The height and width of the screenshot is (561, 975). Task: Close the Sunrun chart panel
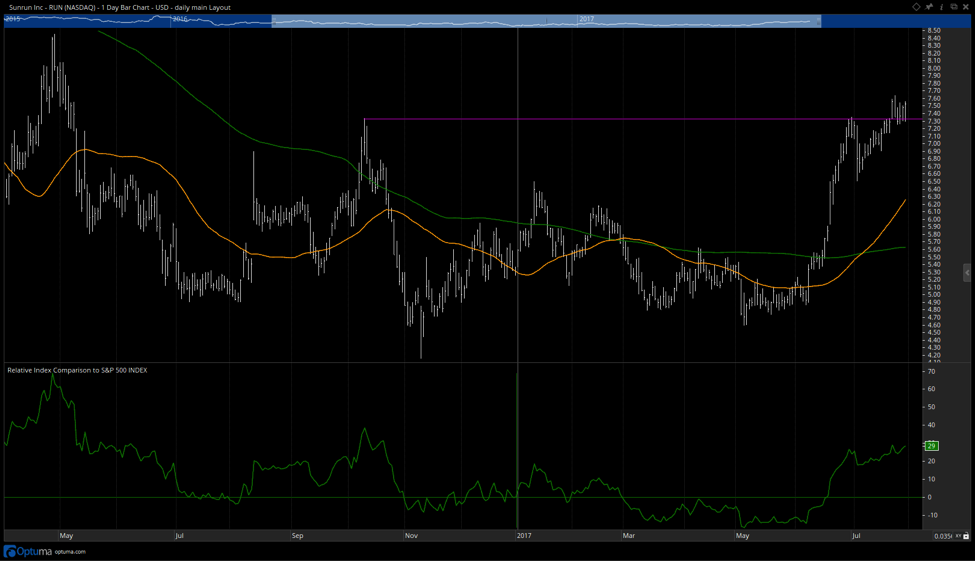click(966, 7)
